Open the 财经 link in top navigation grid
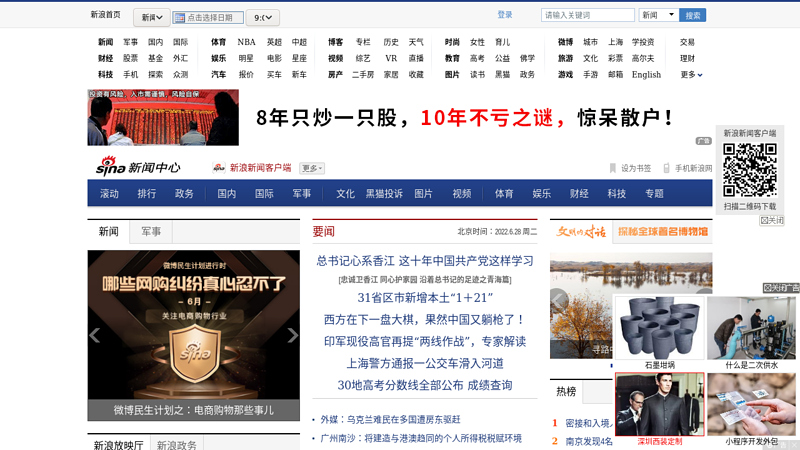Viewport: 800px width, 450px height. (106, 58)
